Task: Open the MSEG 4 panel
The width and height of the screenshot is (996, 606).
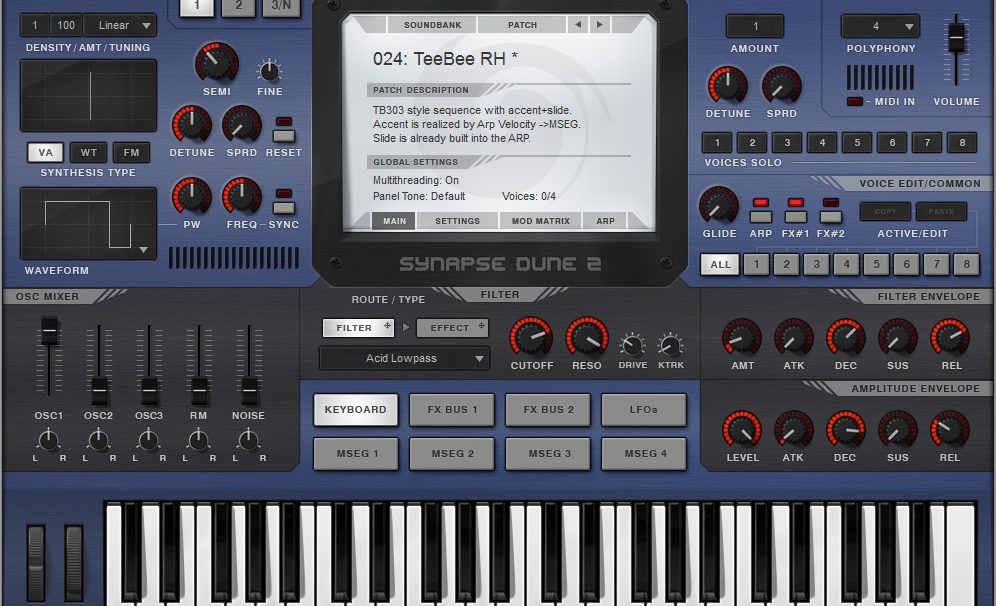Action: [x=644, y=454]
